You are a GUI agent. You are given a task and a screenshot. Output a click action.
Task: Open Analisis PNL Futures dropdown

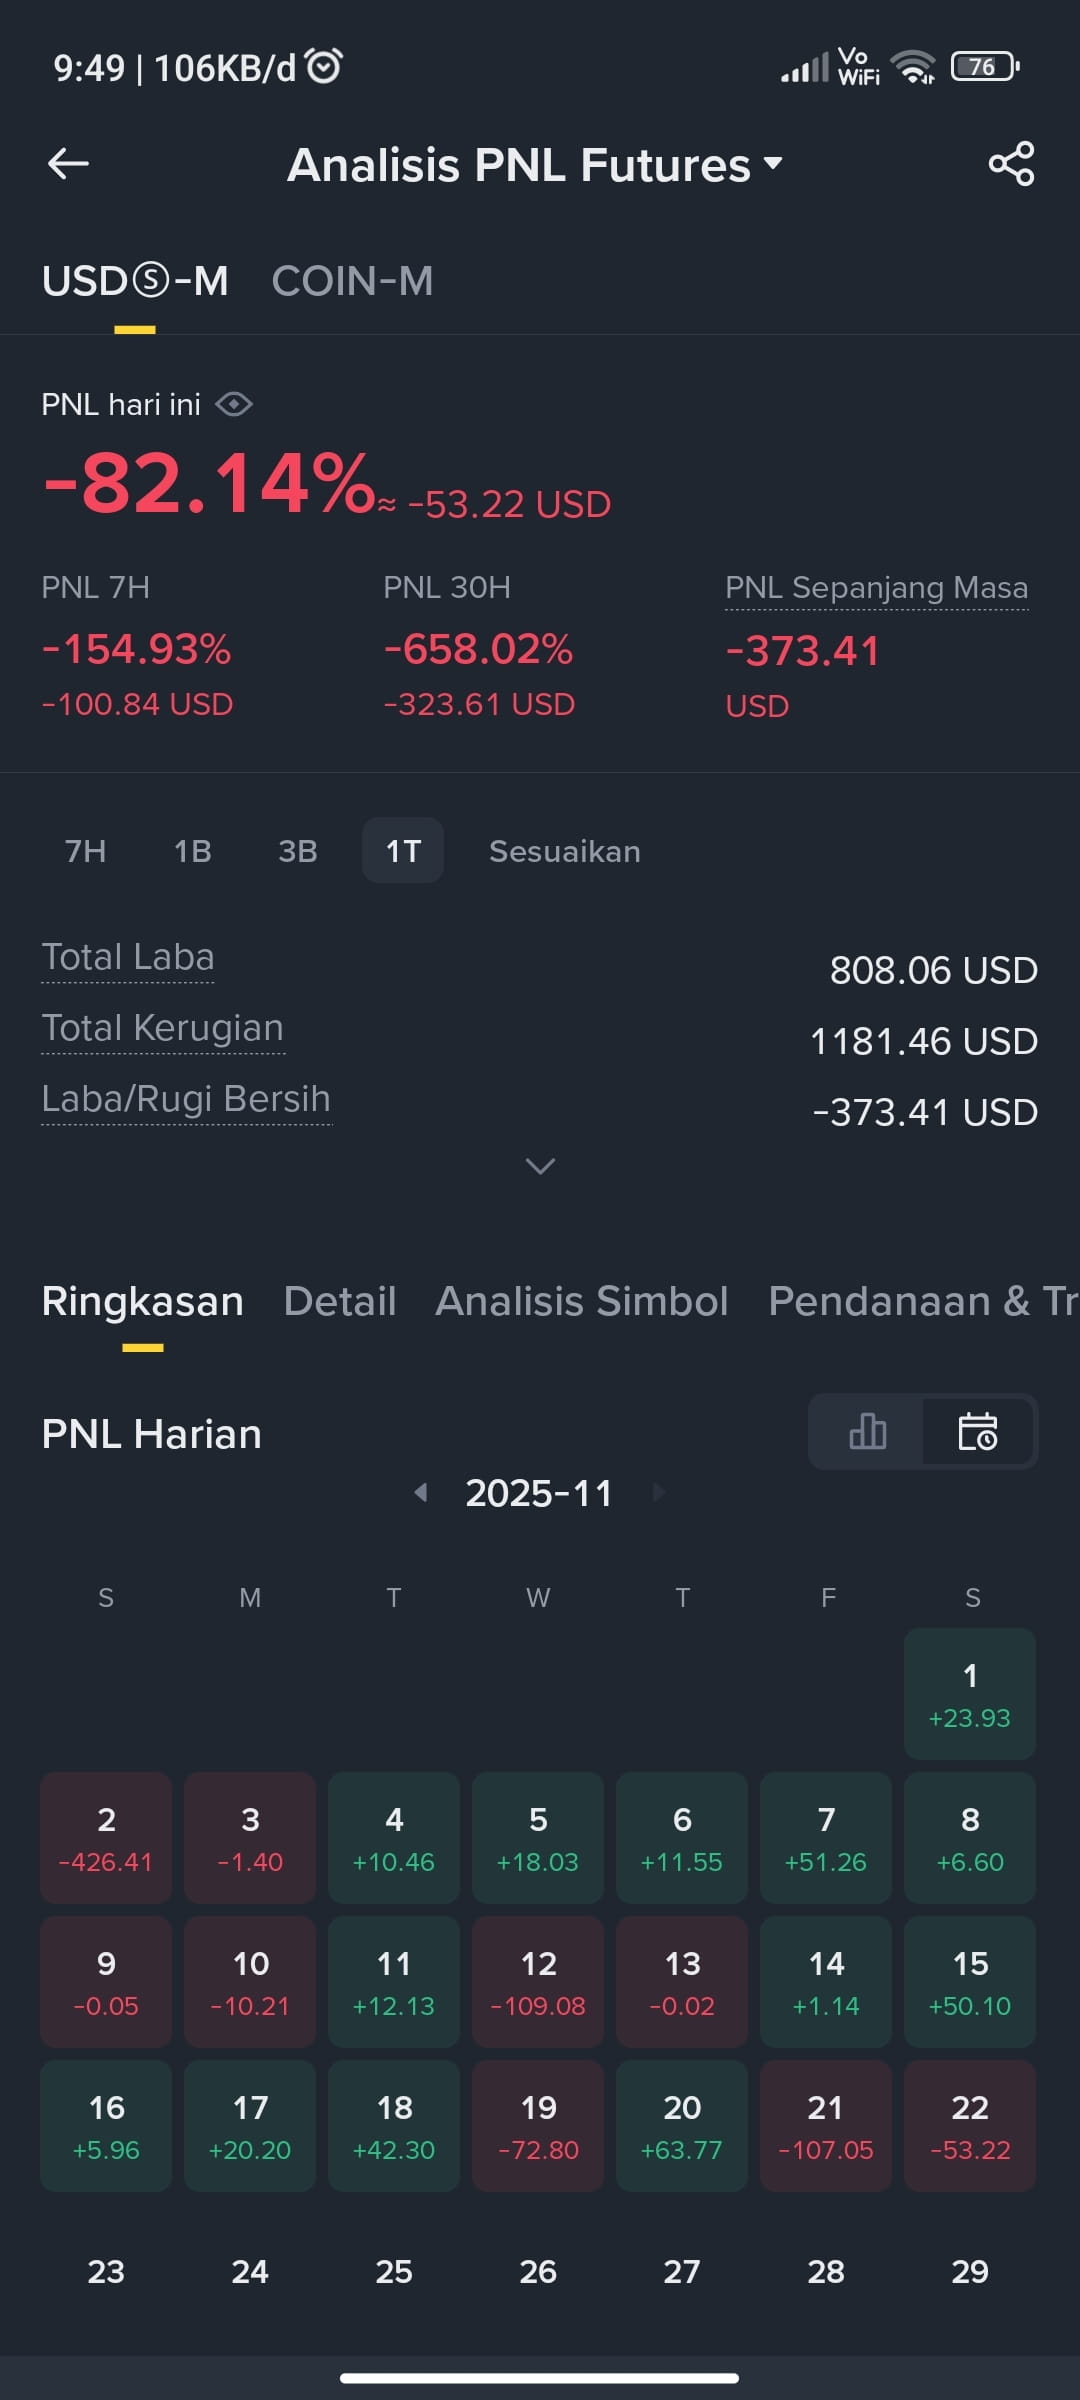coord(535,165)
